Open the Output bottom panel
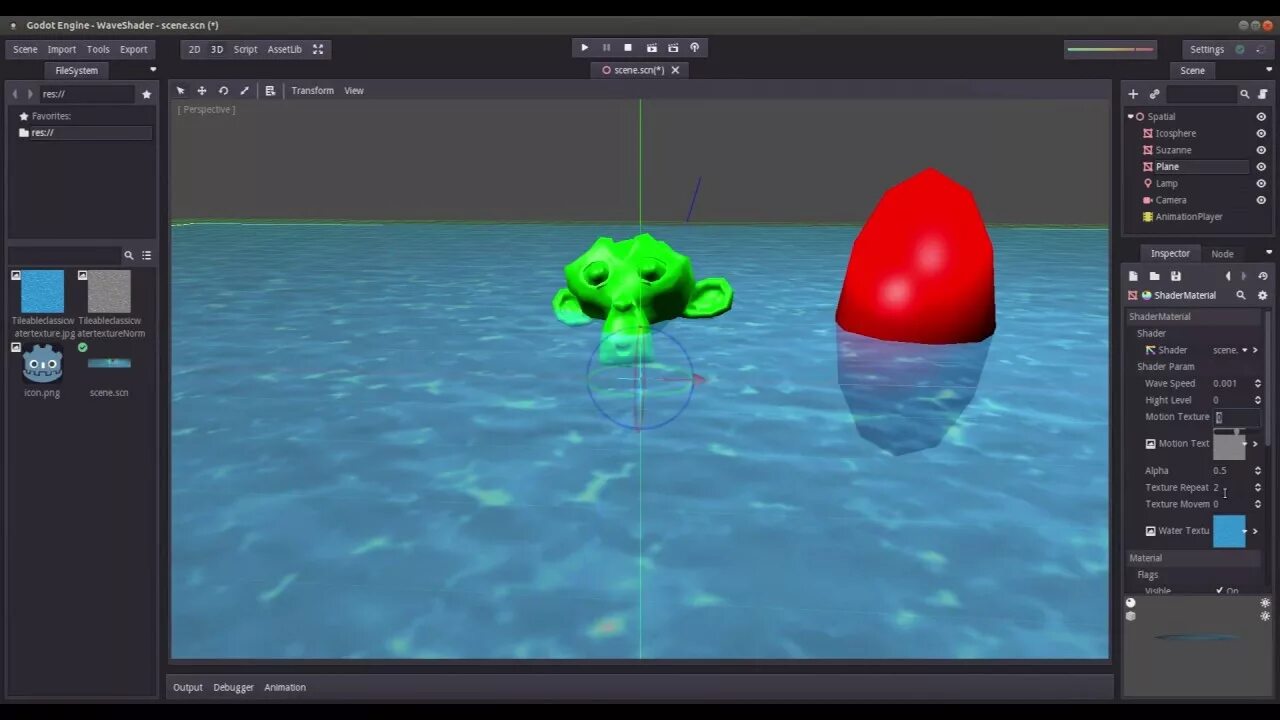 pyautogui.click(x=188, y=687)
